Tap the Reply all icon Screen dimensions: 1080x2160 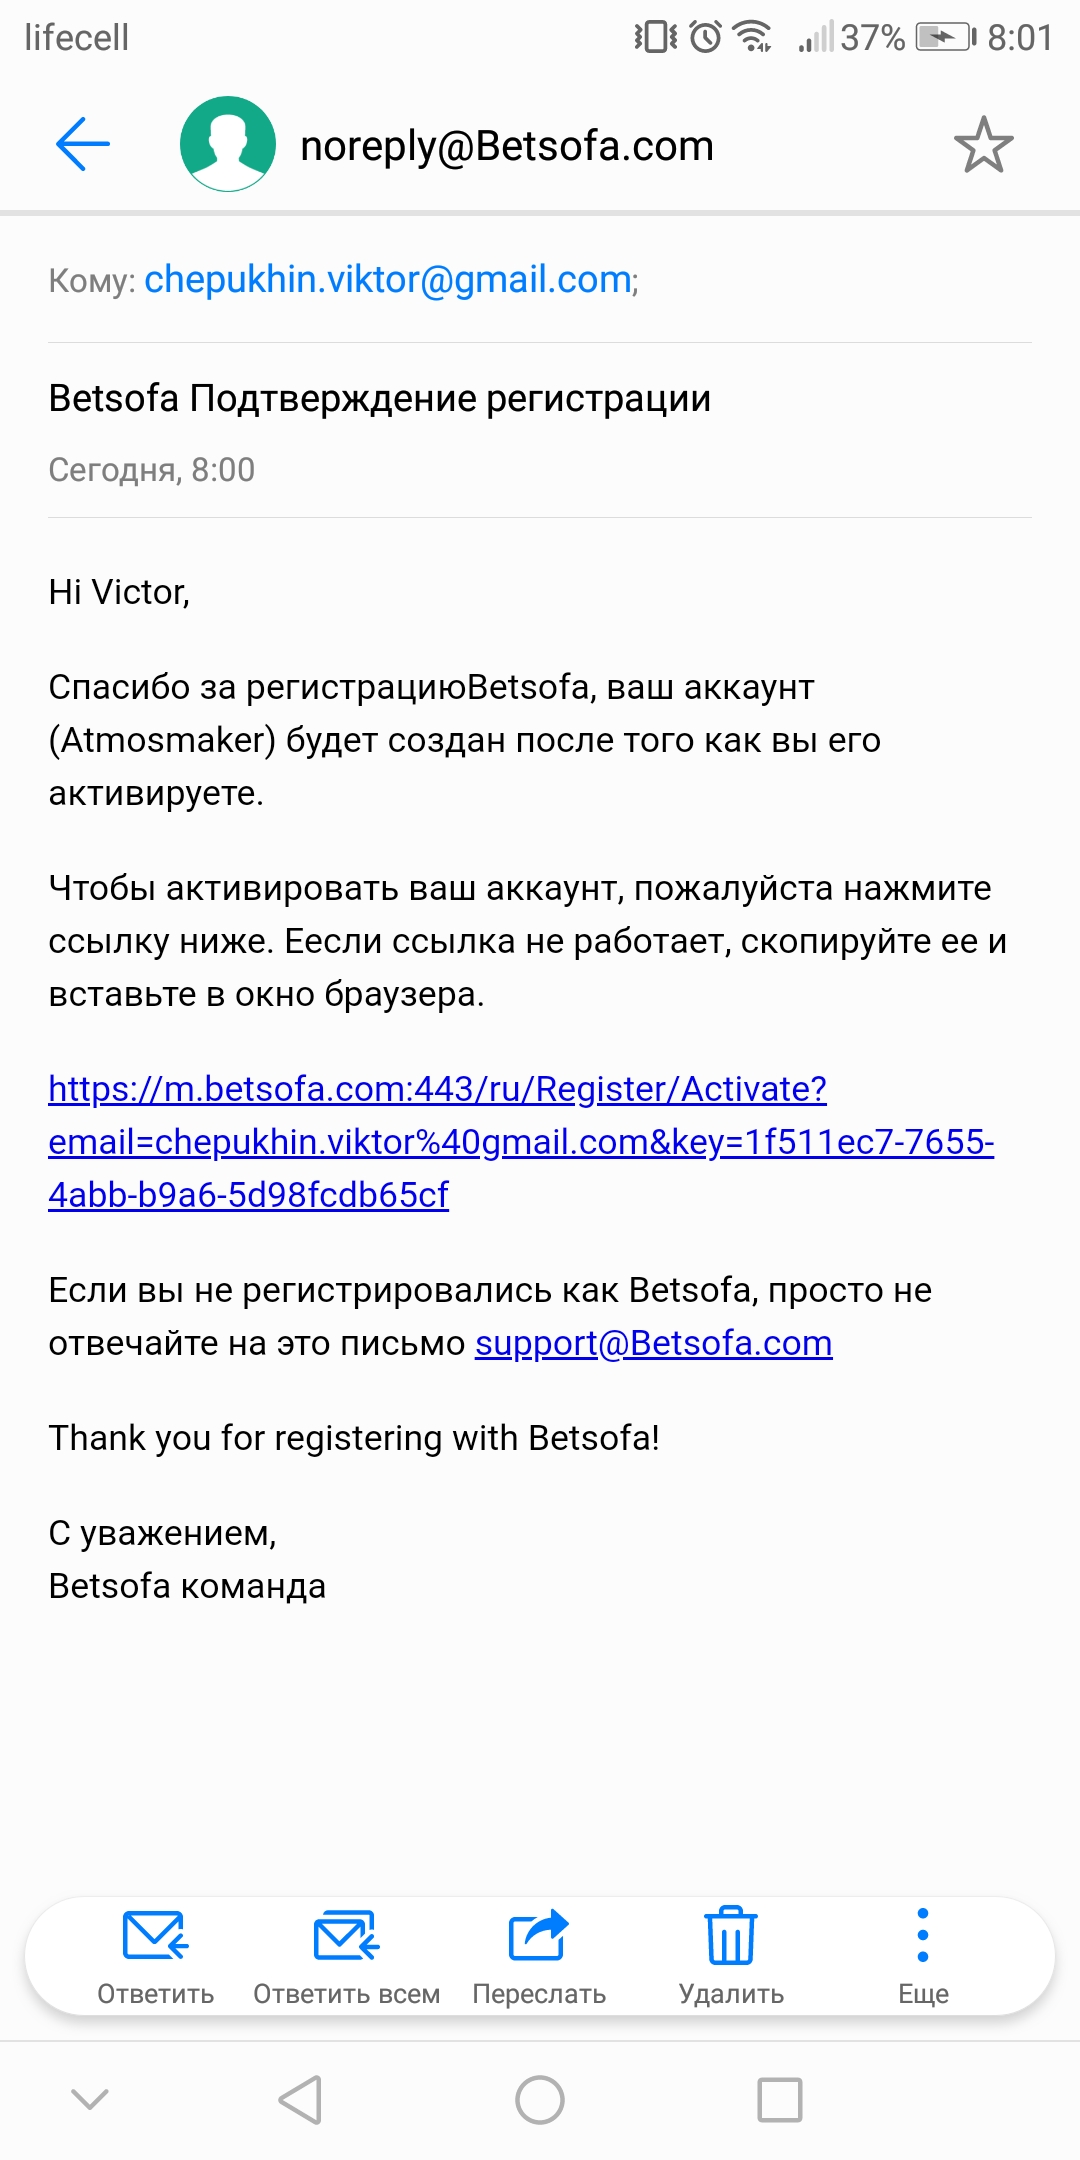point(346,1935)
